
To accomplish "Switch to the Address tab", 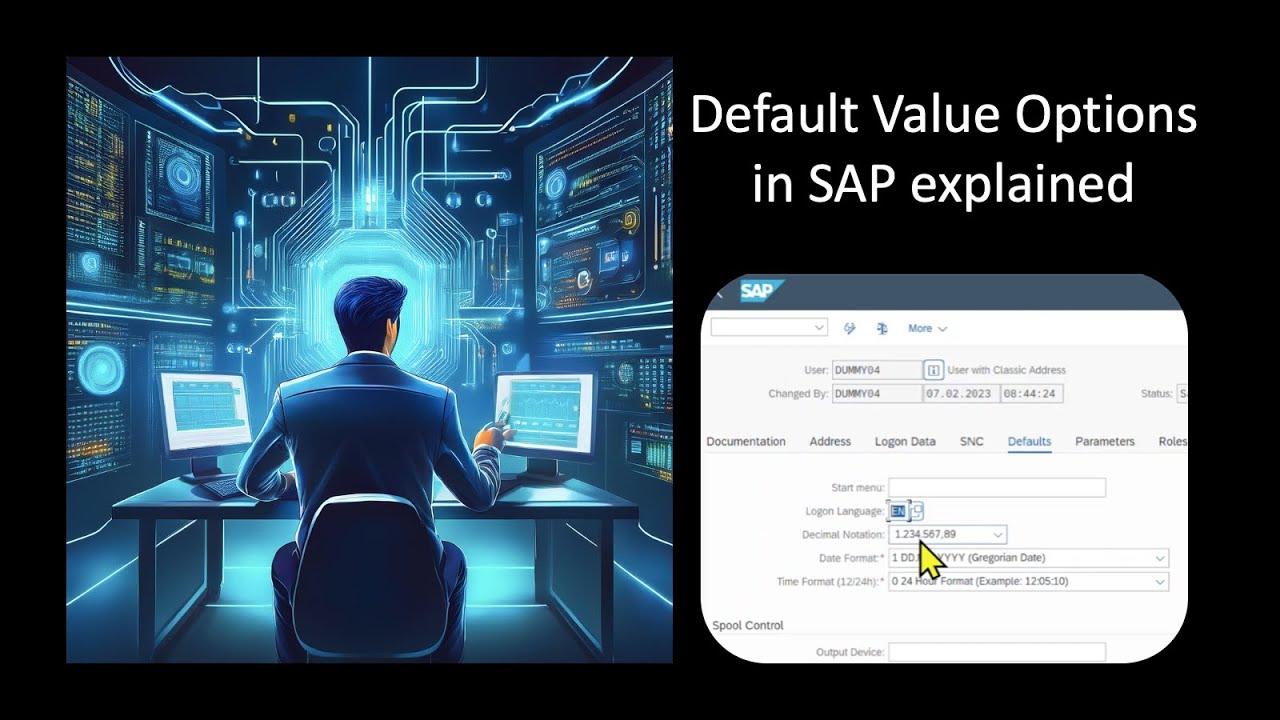I will (830, 441).
